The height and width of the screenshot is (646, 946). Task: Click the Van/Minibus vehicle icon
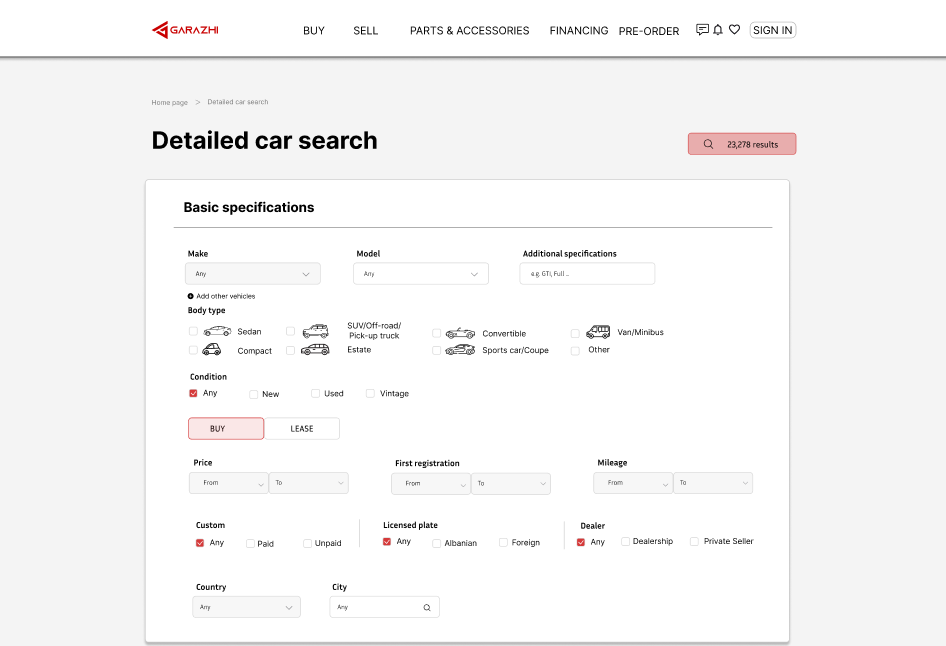[598, 332]
